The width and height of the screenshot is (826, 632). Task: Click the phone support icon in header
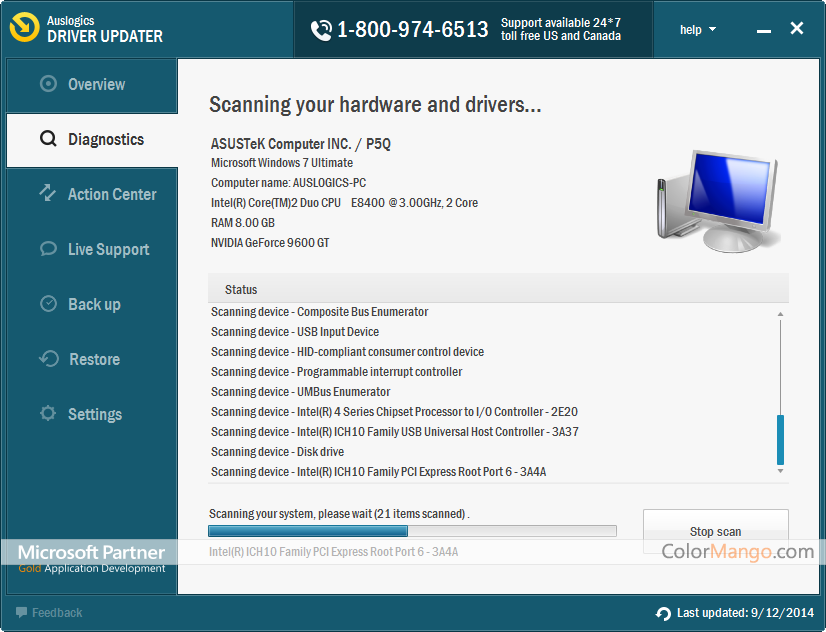[x=321, y=30]
